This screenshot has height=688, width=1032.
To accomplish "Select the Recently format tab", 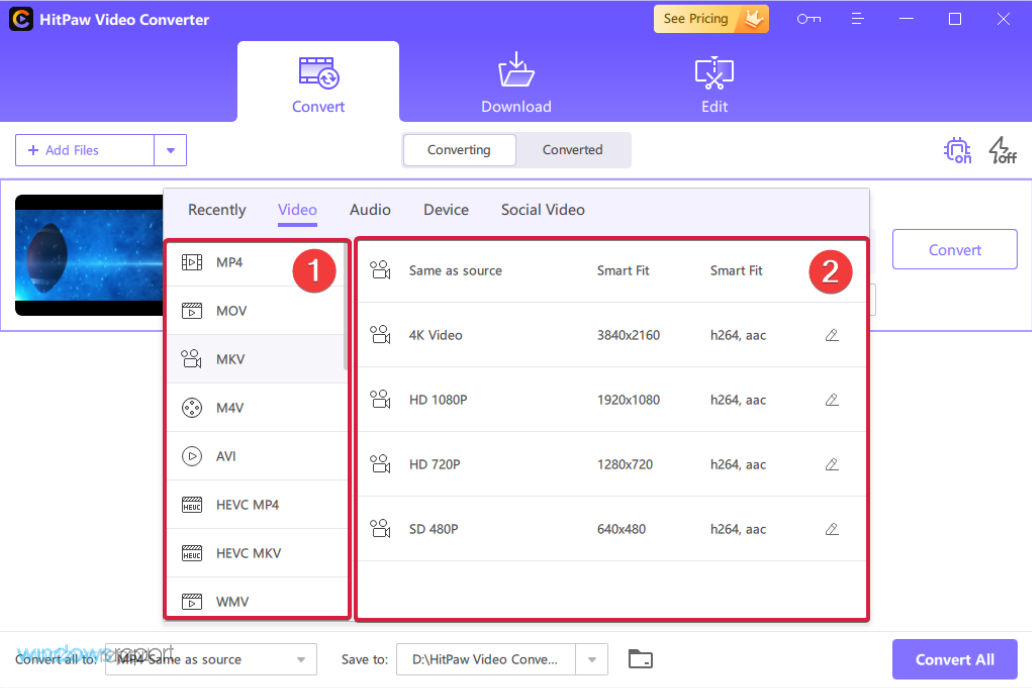I will [x=217, y=210].
